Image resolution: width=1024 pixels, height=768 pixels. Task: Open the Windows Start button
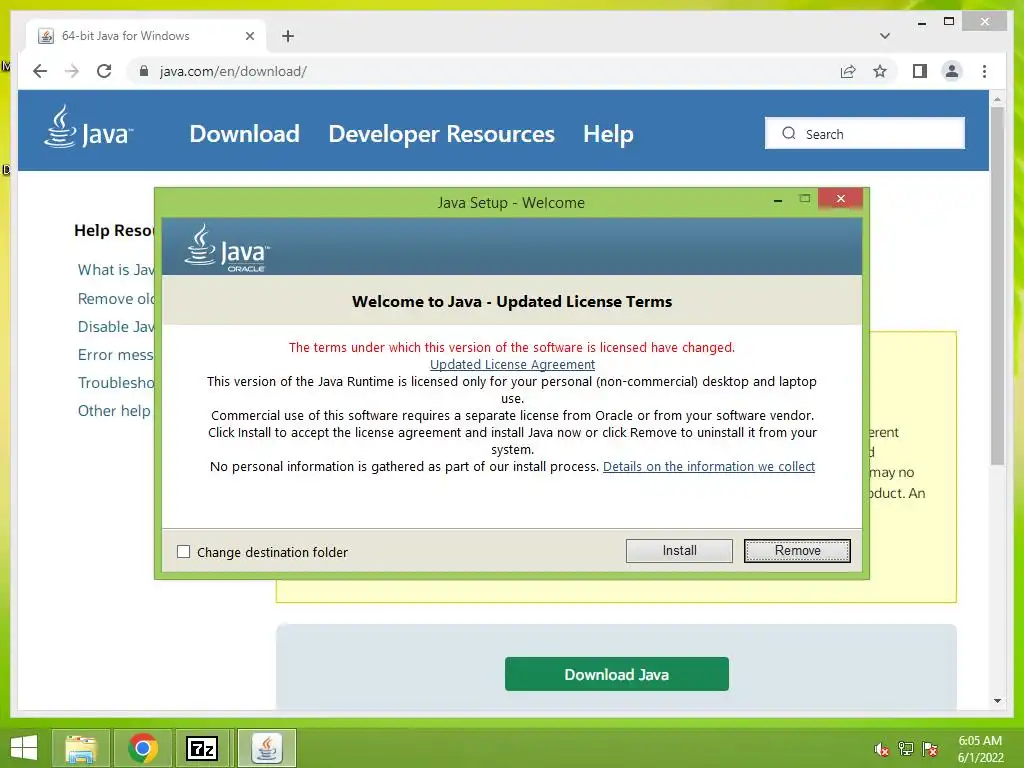(x=24, y=748)
